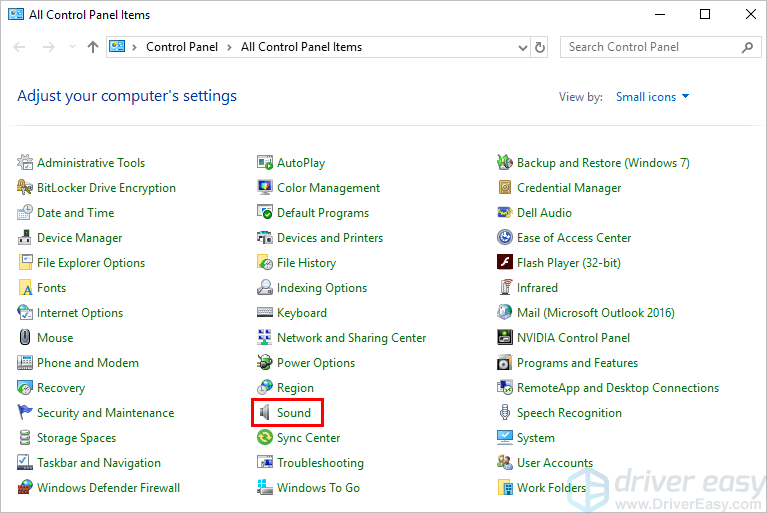Image resolution: width=767 pixels, height=513 pixels.
Task: Refresh the Control Panel view
Action: (541, 47)
